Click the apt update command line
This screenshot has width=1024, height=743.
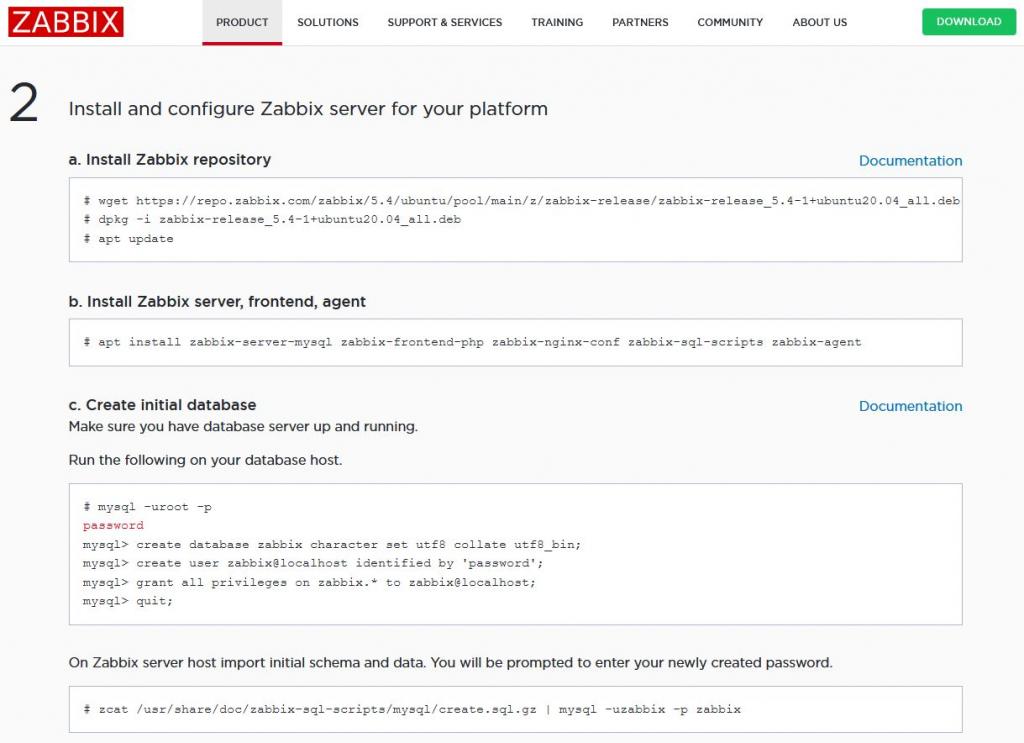point(128,239)
